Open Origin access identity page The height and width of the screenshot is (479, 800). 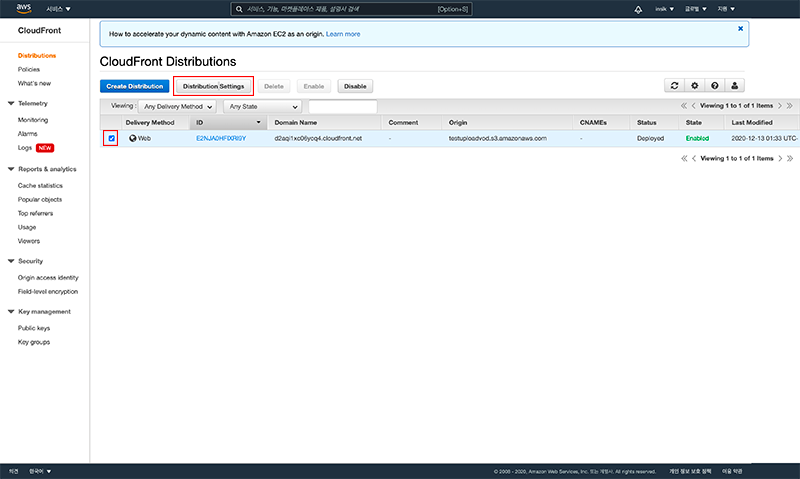point(48,278)
